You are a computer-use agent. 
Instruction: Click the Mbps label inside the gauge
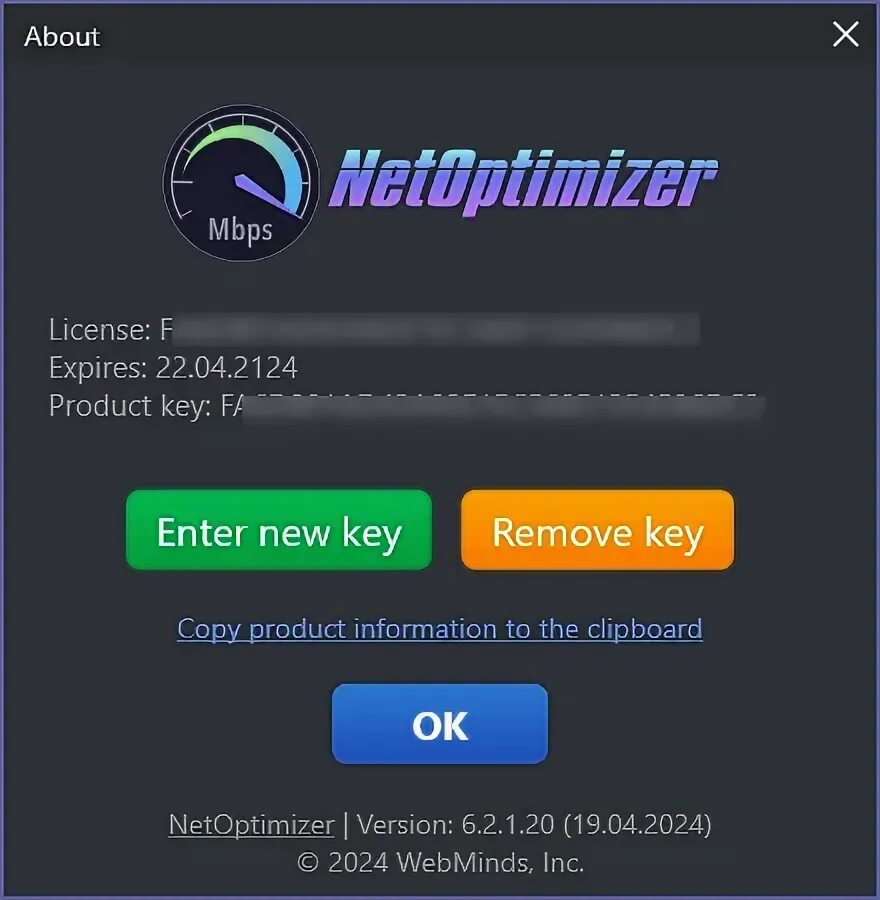click(x=240, y=231)
